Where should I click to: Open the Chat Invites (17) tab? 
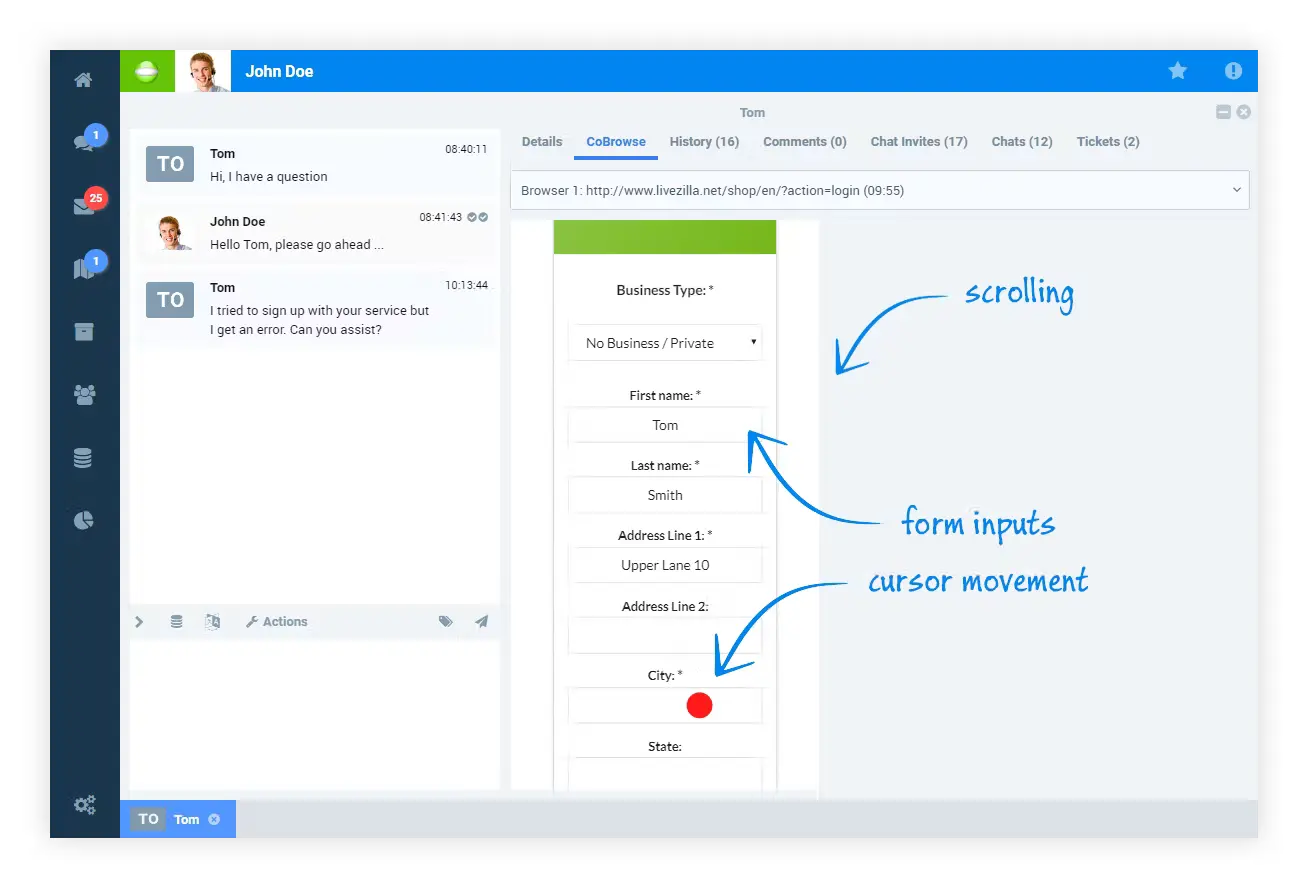[919, 142]
